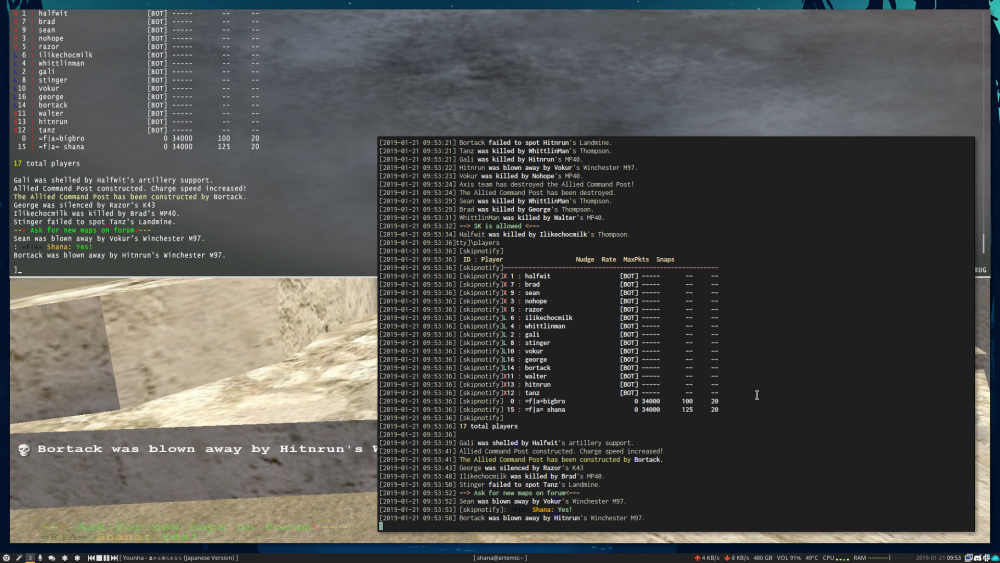This screenshot has width=1000, height=563.
Task: Skip to the next music track
Action: click(114, 558)
